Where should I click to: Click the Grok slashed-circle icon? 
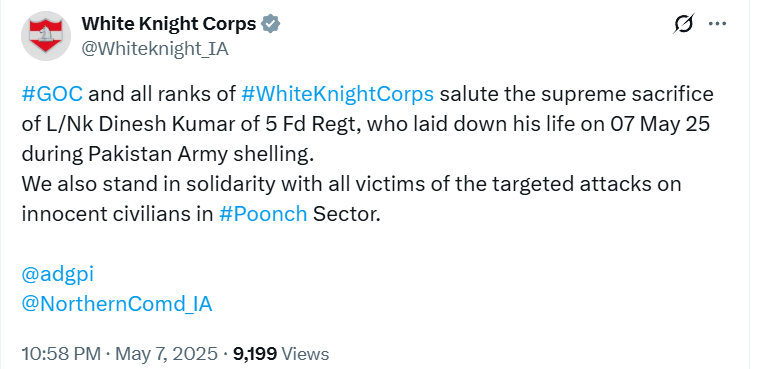click(684, 23)
